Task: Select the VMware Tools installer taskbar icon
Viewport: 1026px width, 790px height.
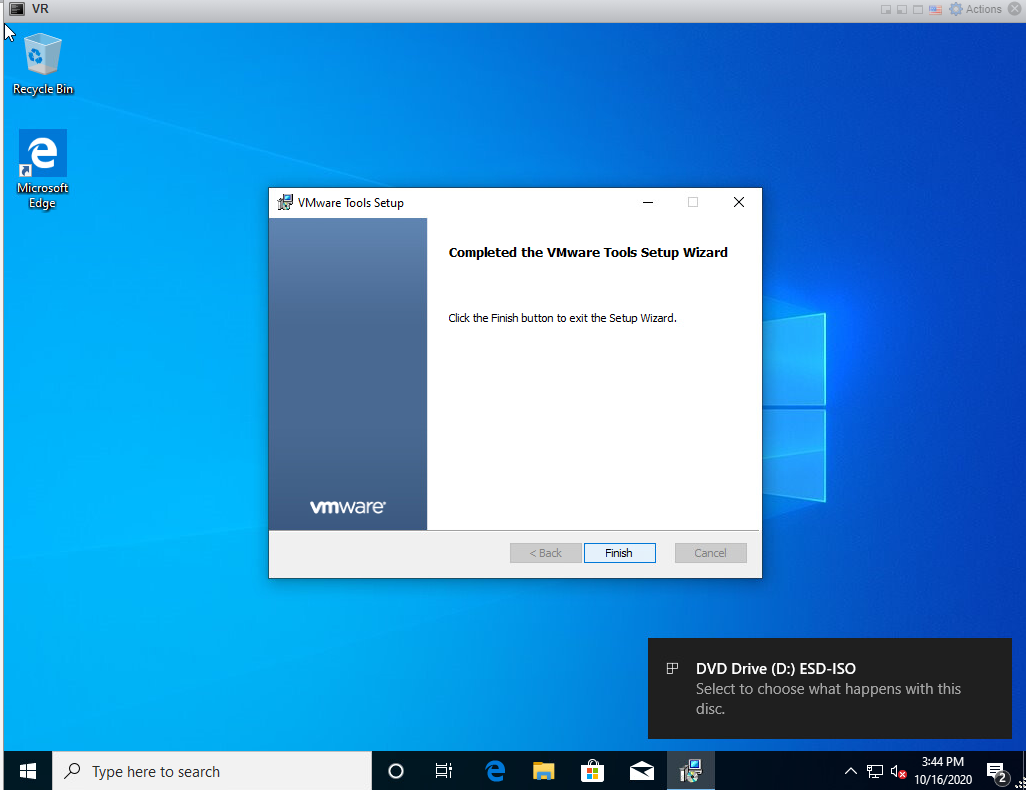Action: click(x=690, y=771)
